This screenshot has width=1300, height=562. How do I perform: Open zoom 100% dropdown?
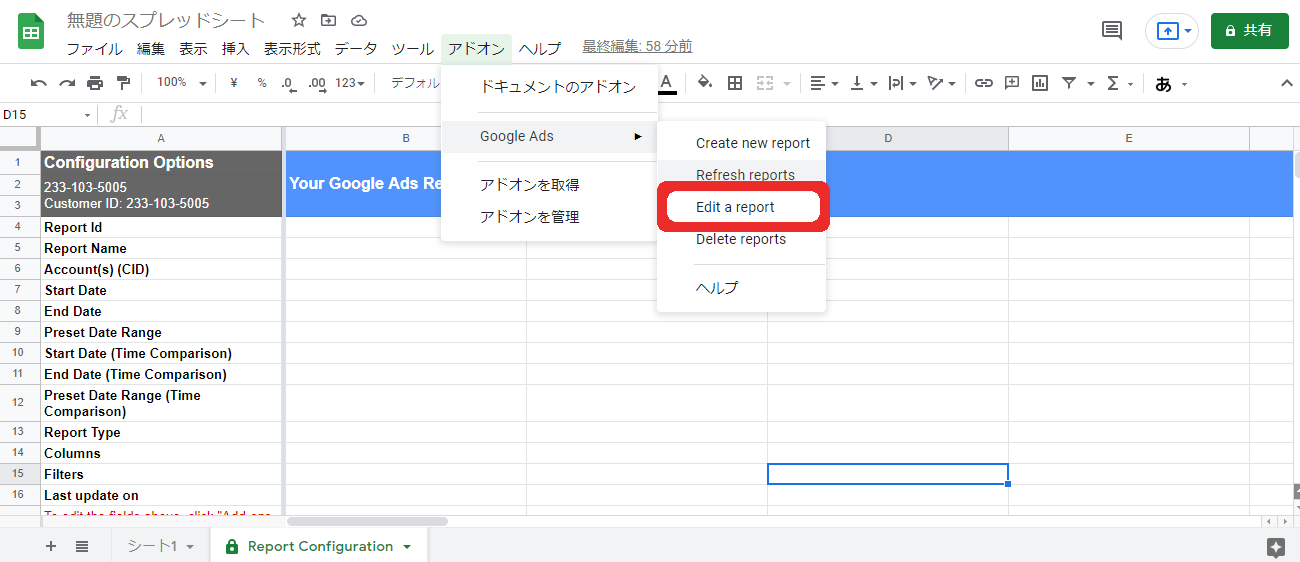[x=182, y=83]
